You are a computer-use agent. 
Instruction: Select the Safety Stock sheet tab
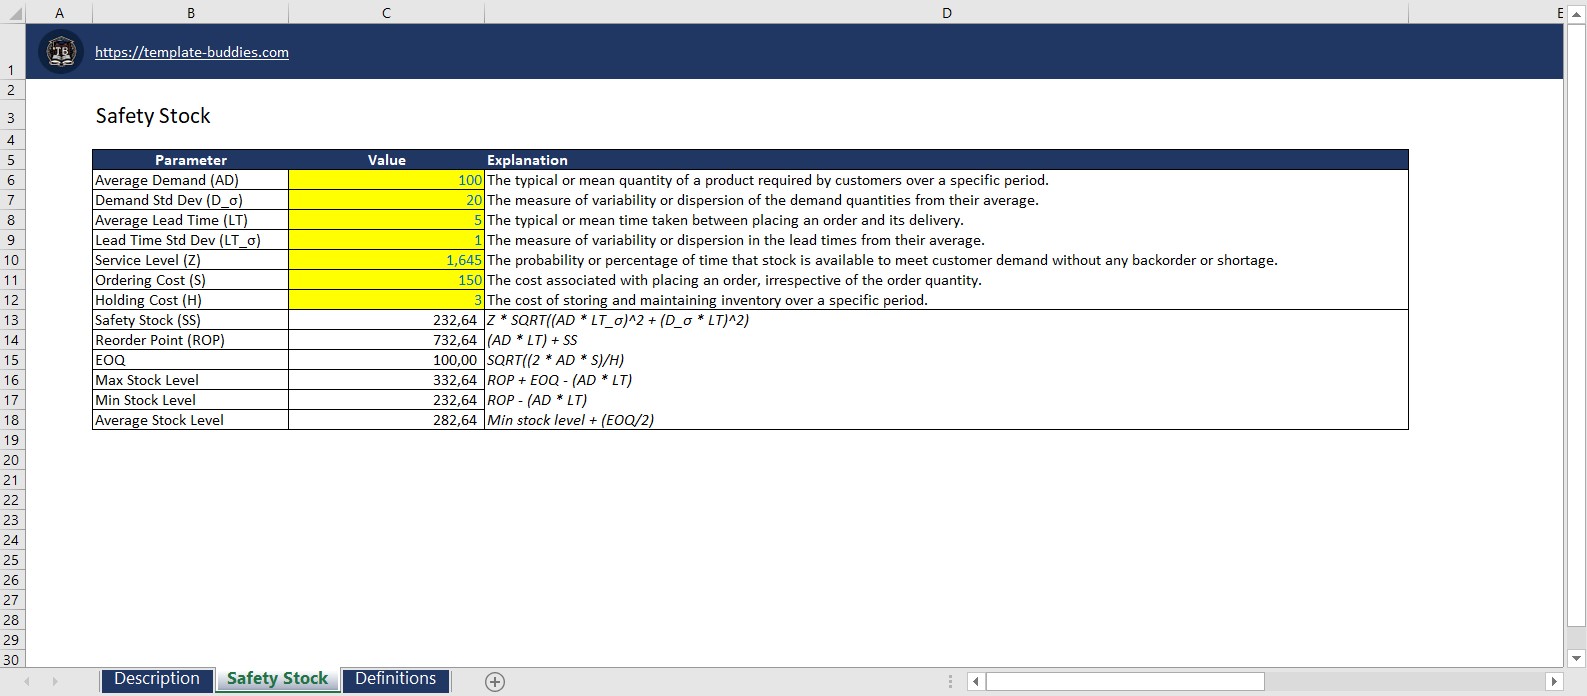[277, 679]
